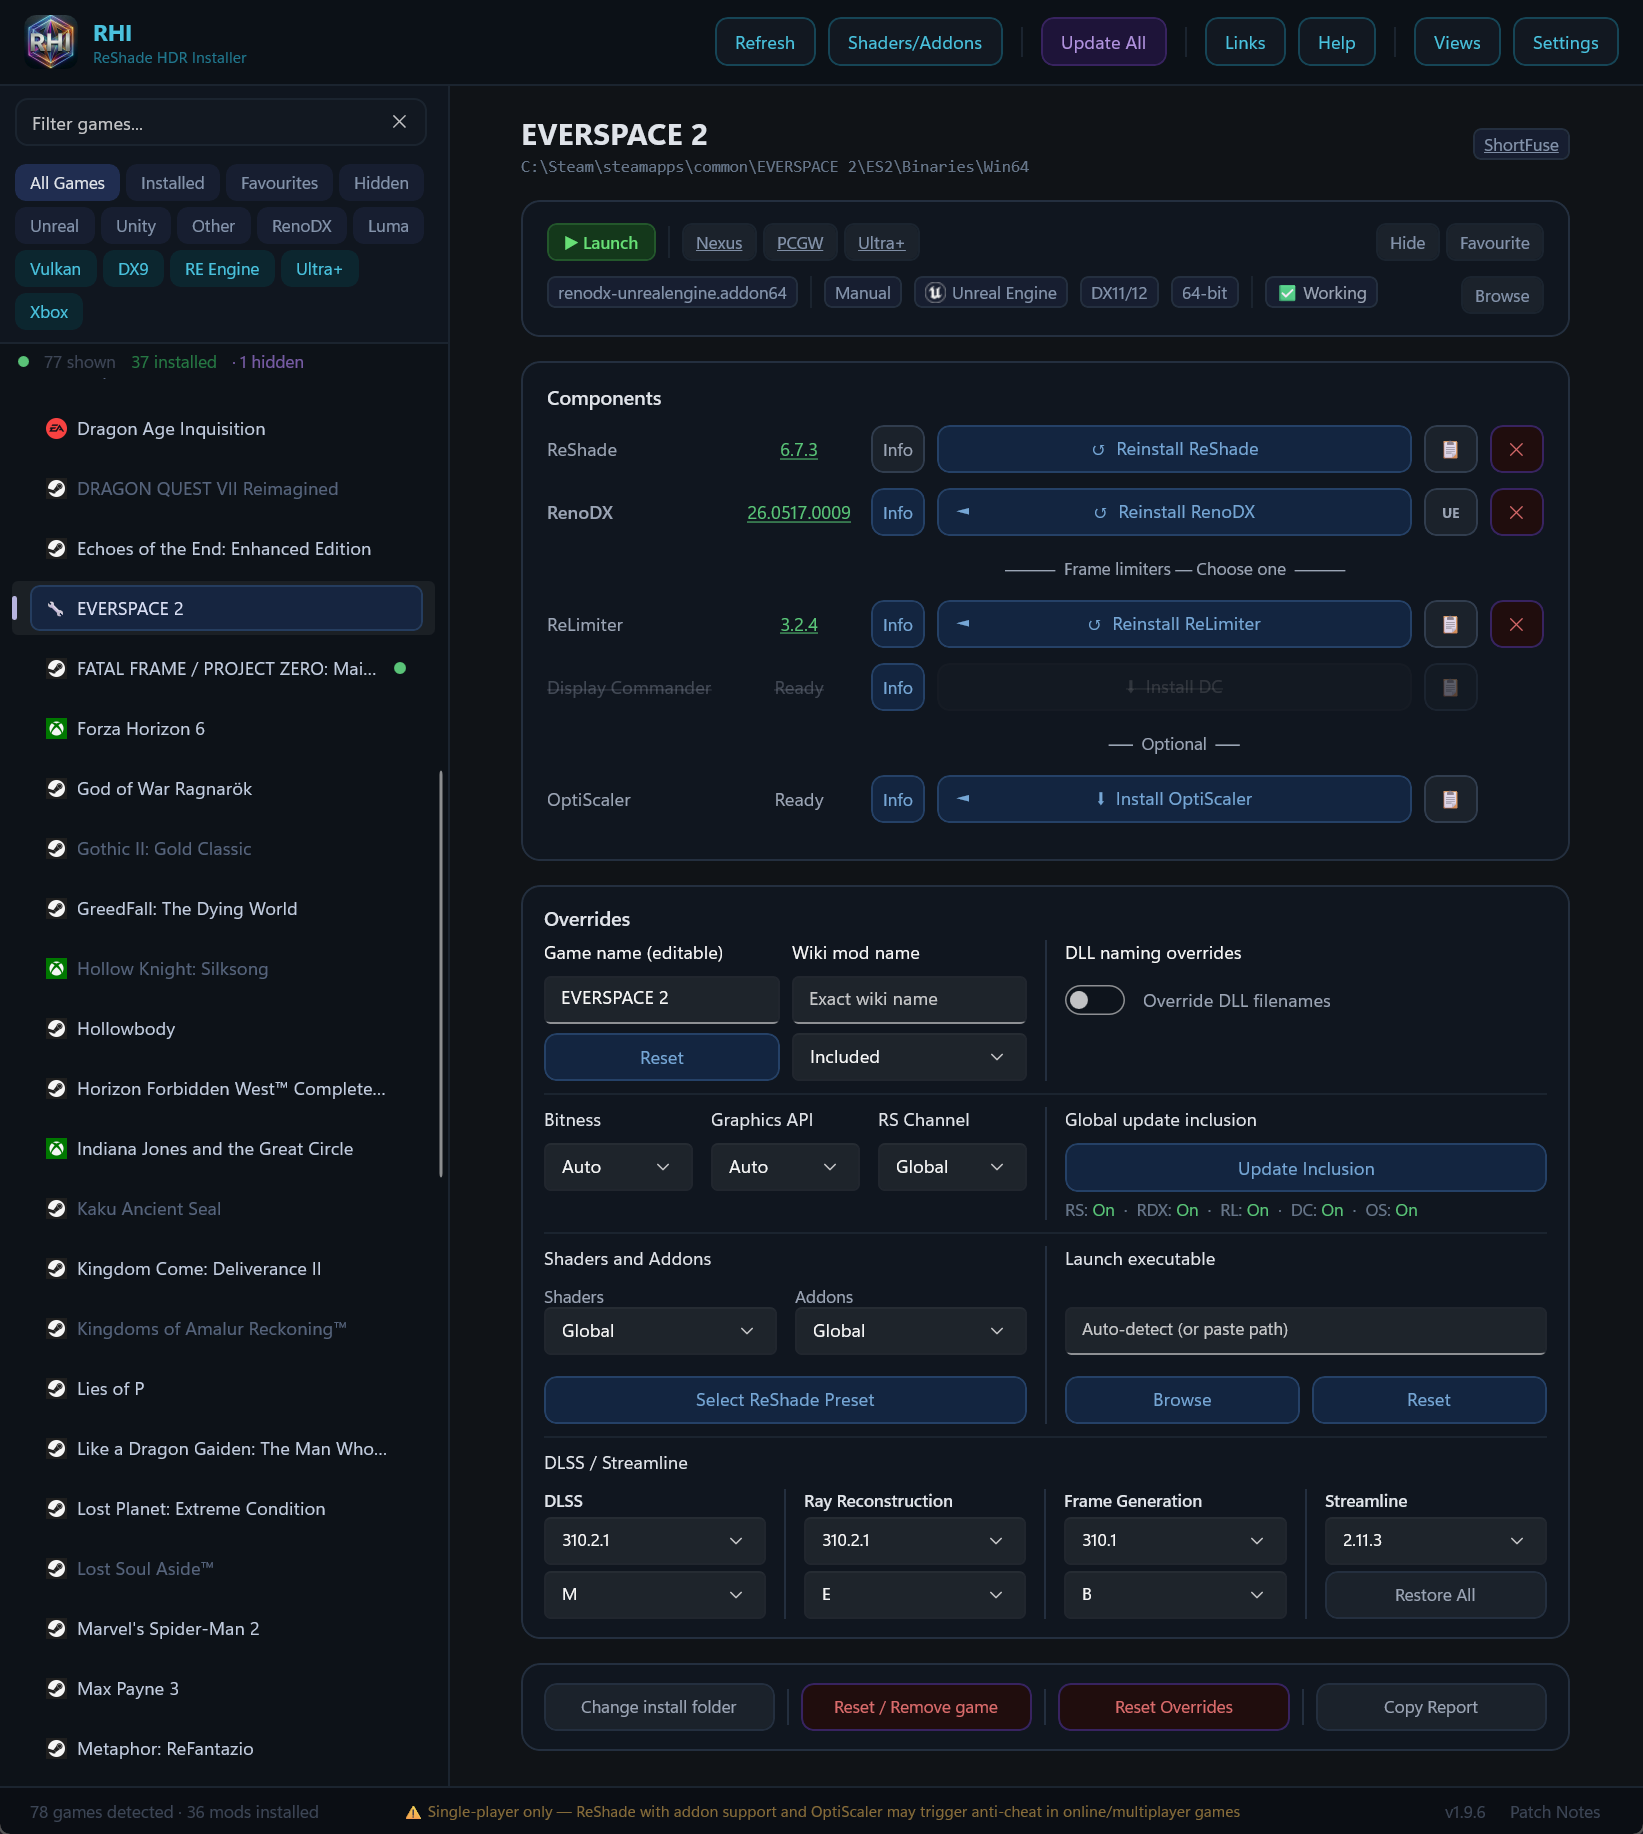This screenshot has height=1834, width=1643.
Task: Open ReShade version 6.7.3 link
Action: pos(798,449)
